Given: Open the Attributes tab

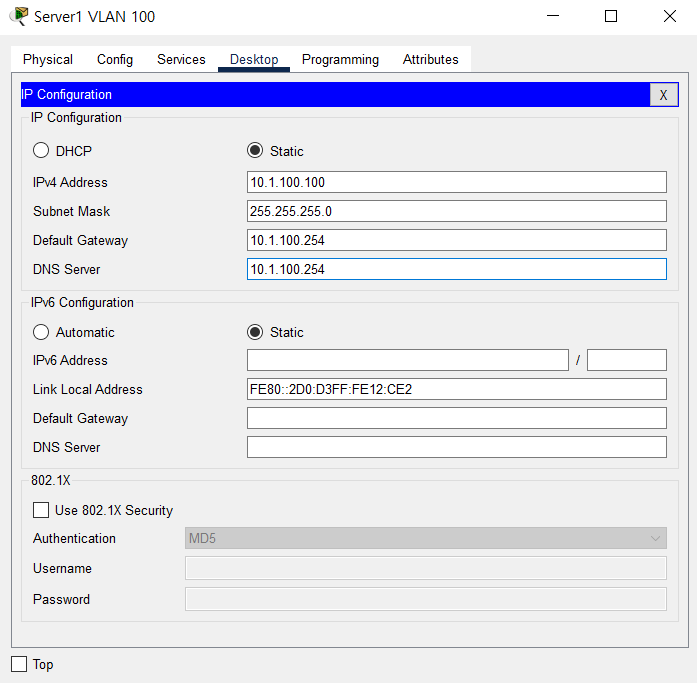Looking at the screenshot, I should tap(430, 59).
